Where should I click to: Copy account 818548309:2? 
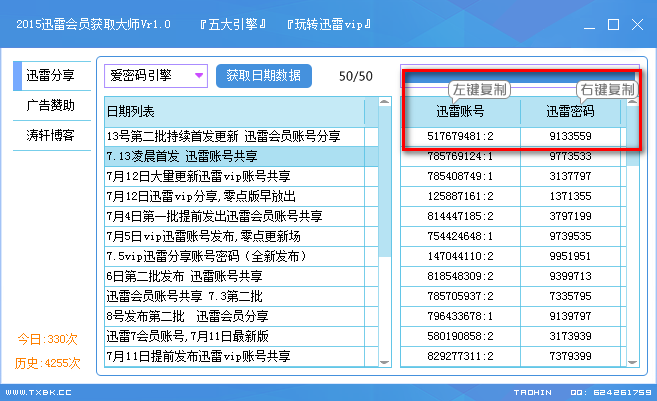[460, 276]
